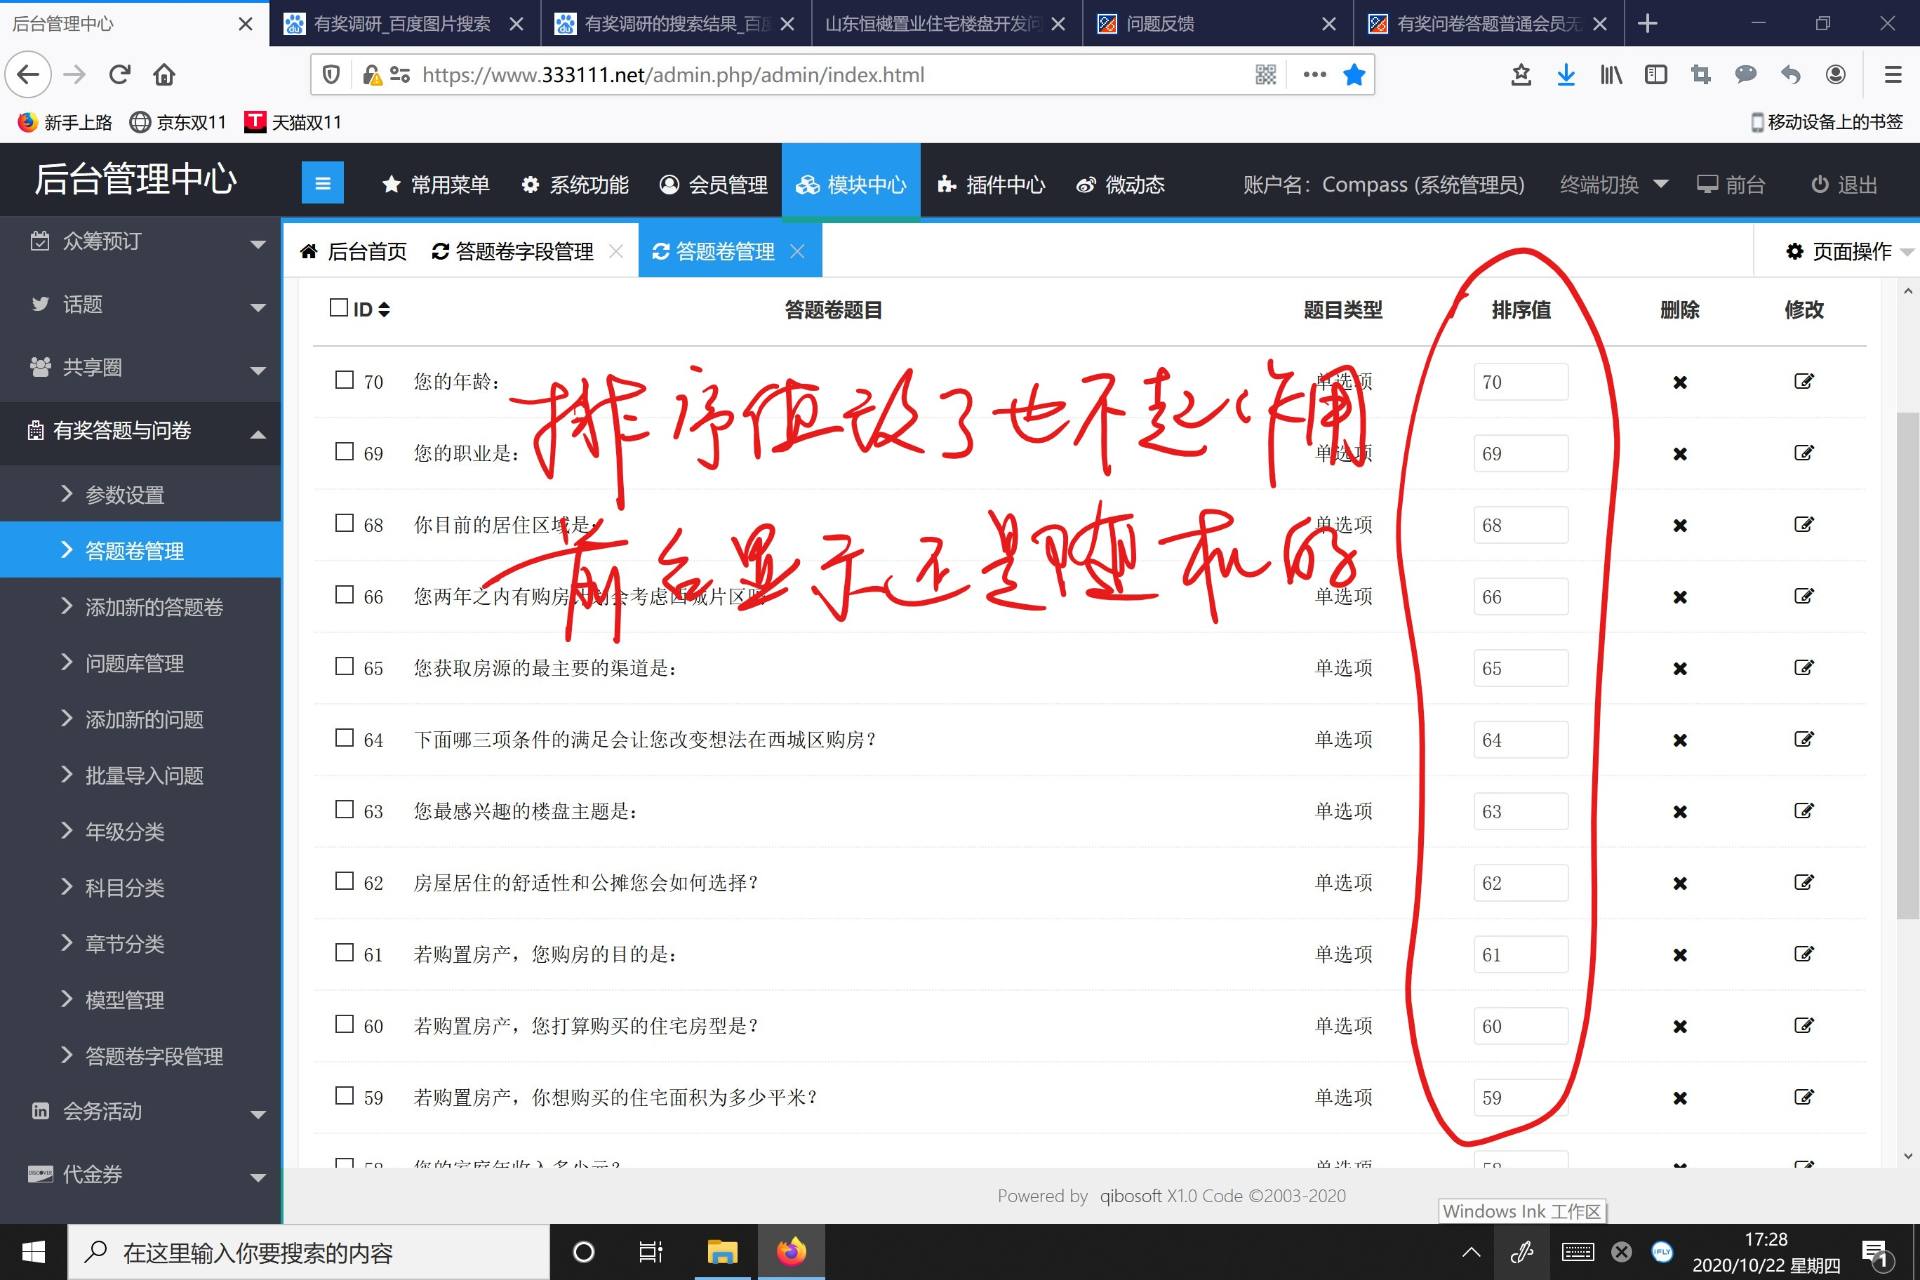The image size is (1920, 1280).
Task: Click Firefox bookmark star icon
Action: tap(1354, 75)
